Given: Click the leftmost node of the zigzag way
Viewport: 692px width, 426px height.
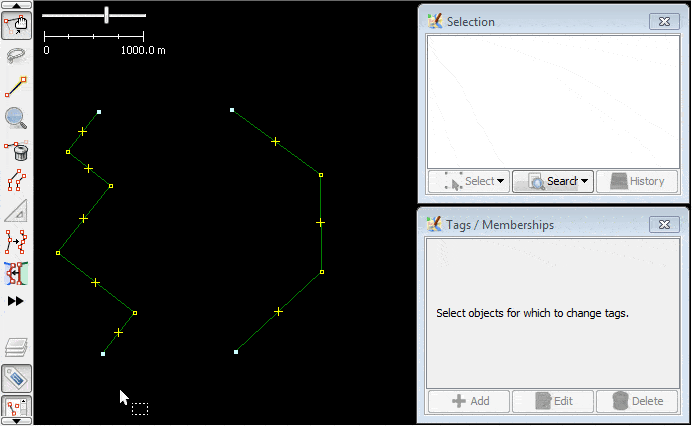Looking at the screenshot, I should point(58,253).
